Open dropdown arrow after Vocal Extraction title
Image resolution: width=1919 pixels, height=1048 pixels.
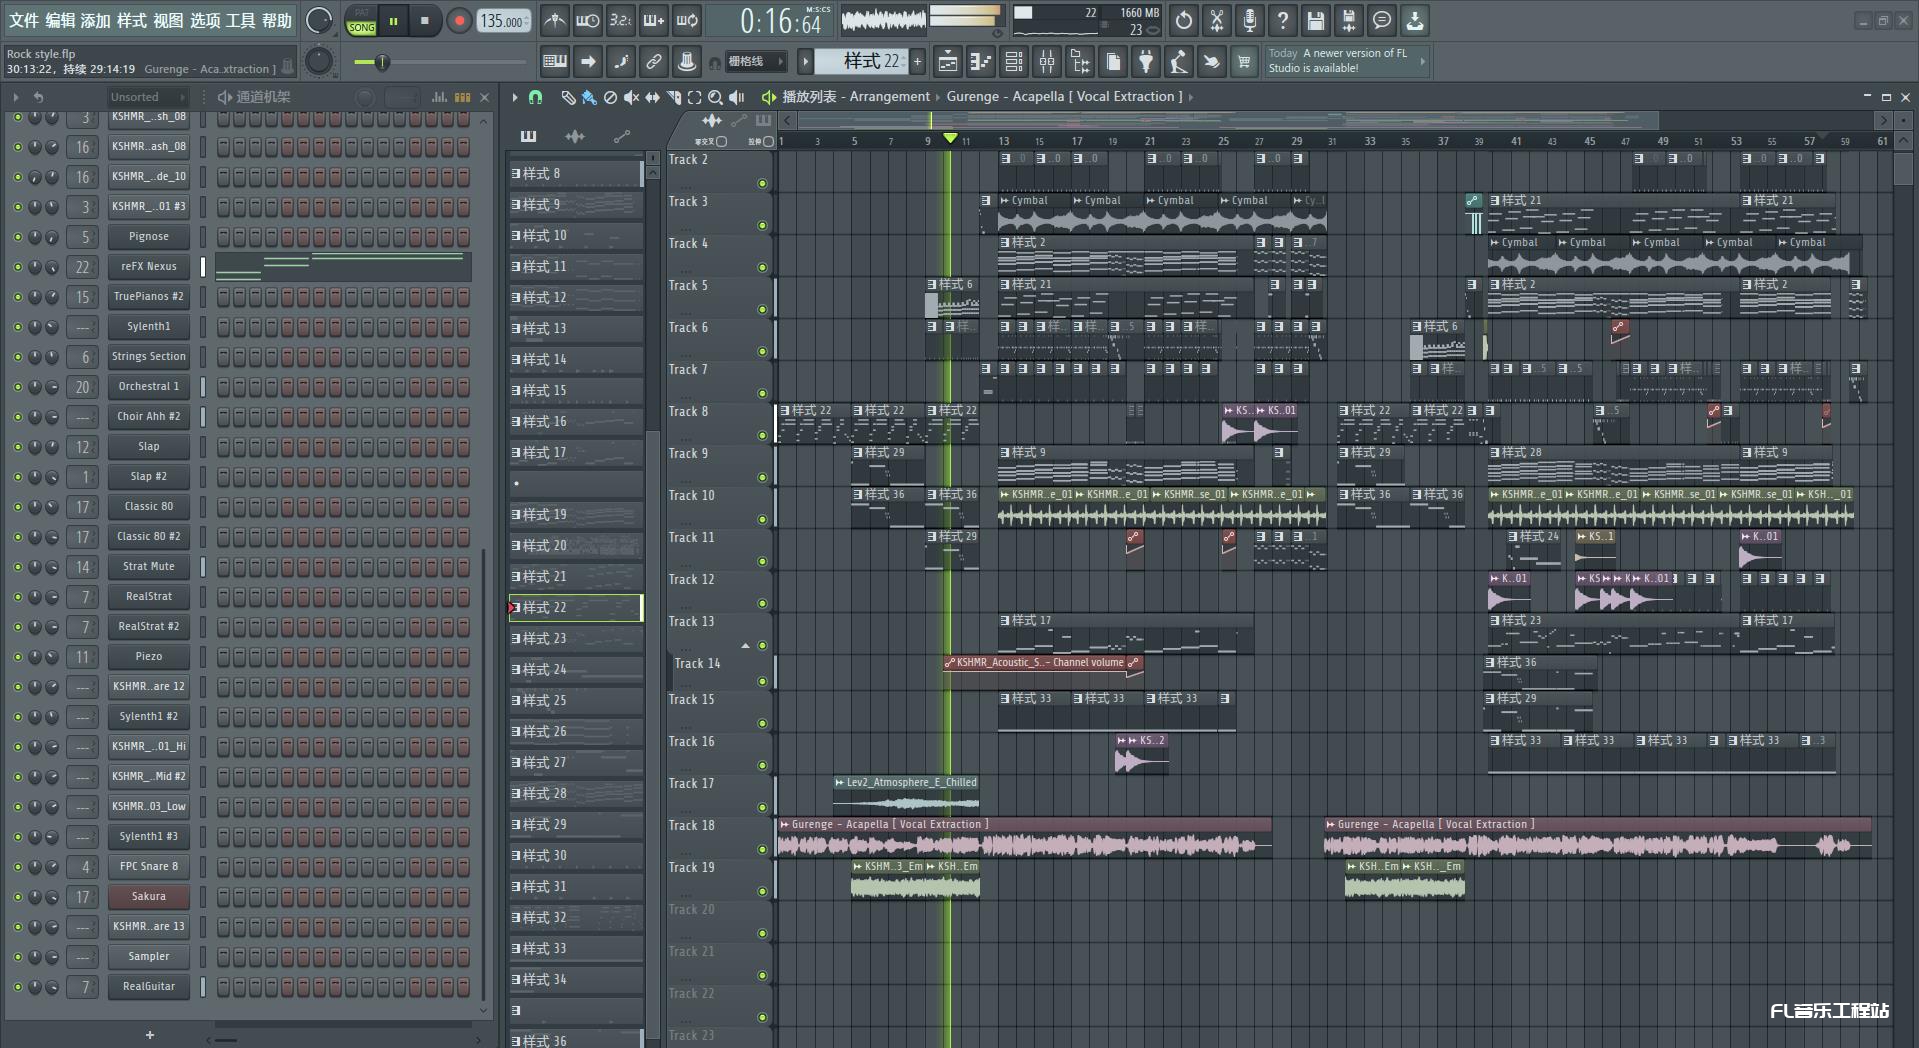coord(1191,97)
